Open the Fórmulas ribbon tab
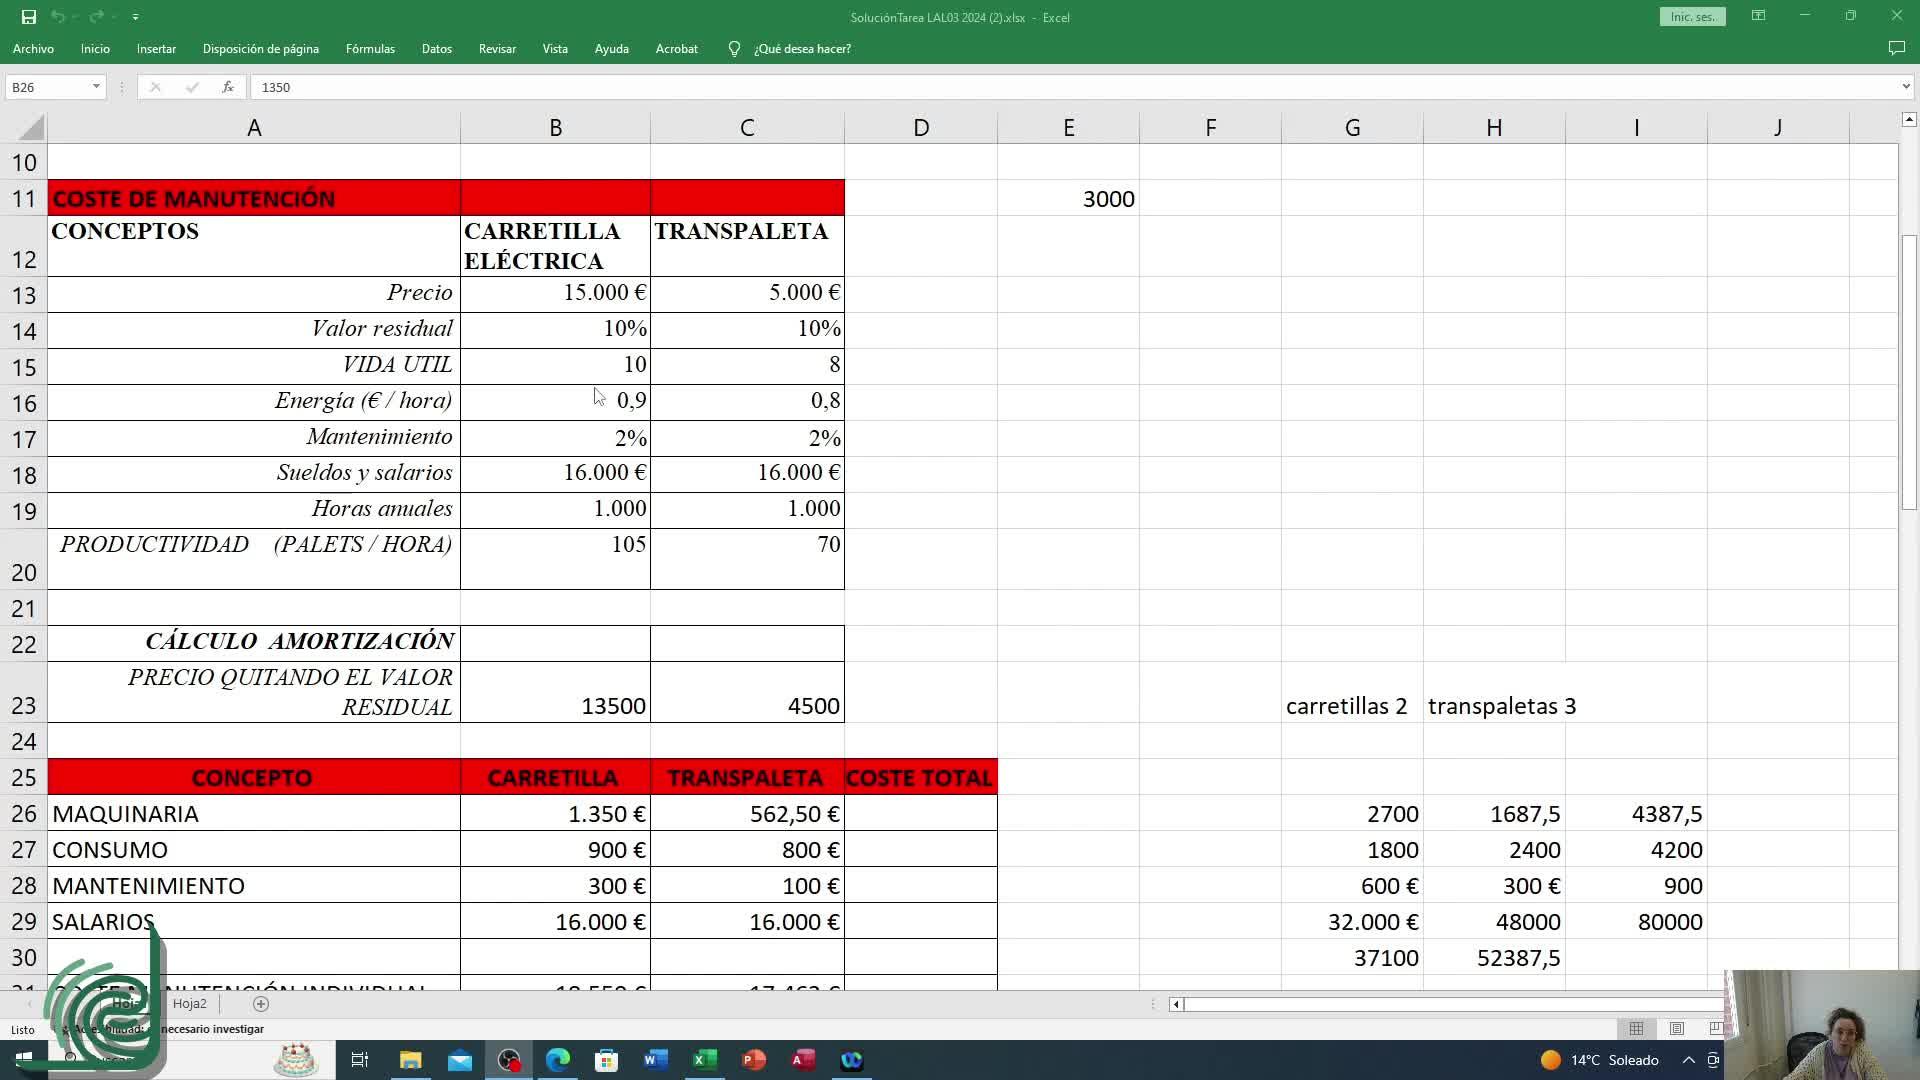1920x1080 pixels. click(370, 49)
